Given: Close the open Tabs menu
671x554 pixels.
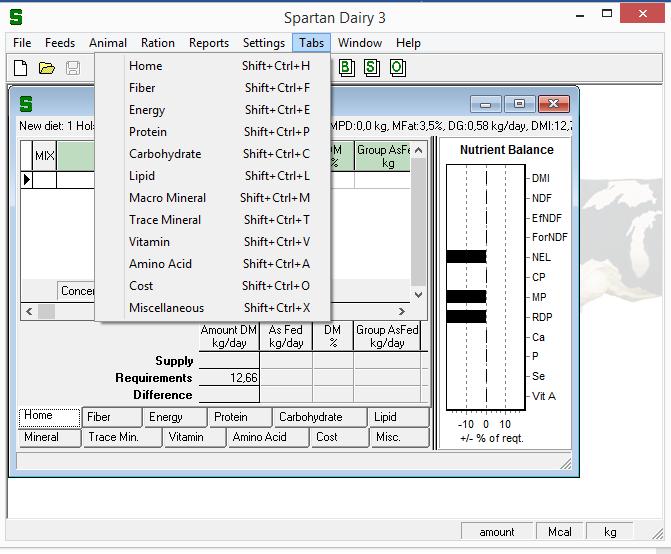Looking at the screenshot, I should click(312, 43).
